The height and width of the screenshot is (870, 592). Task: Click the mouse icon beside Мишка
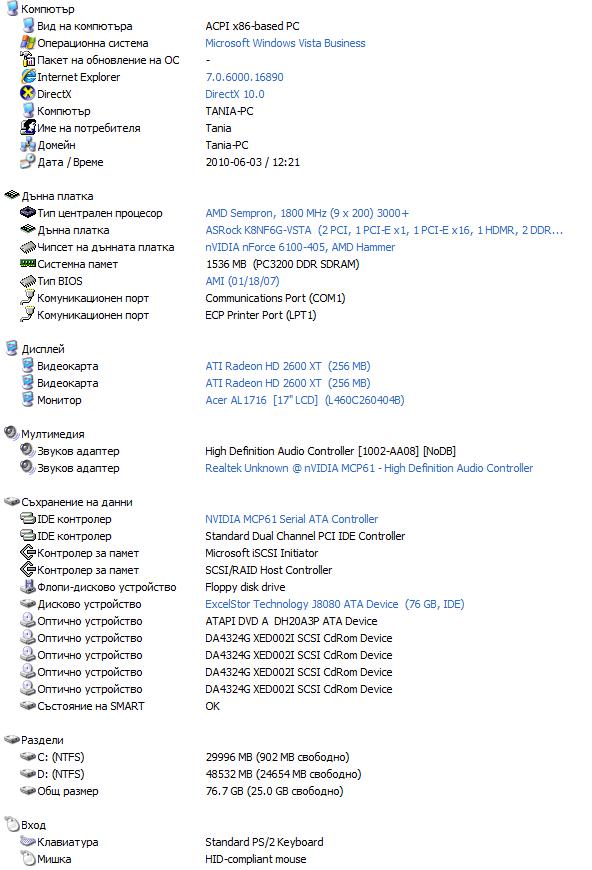point(28,858)
